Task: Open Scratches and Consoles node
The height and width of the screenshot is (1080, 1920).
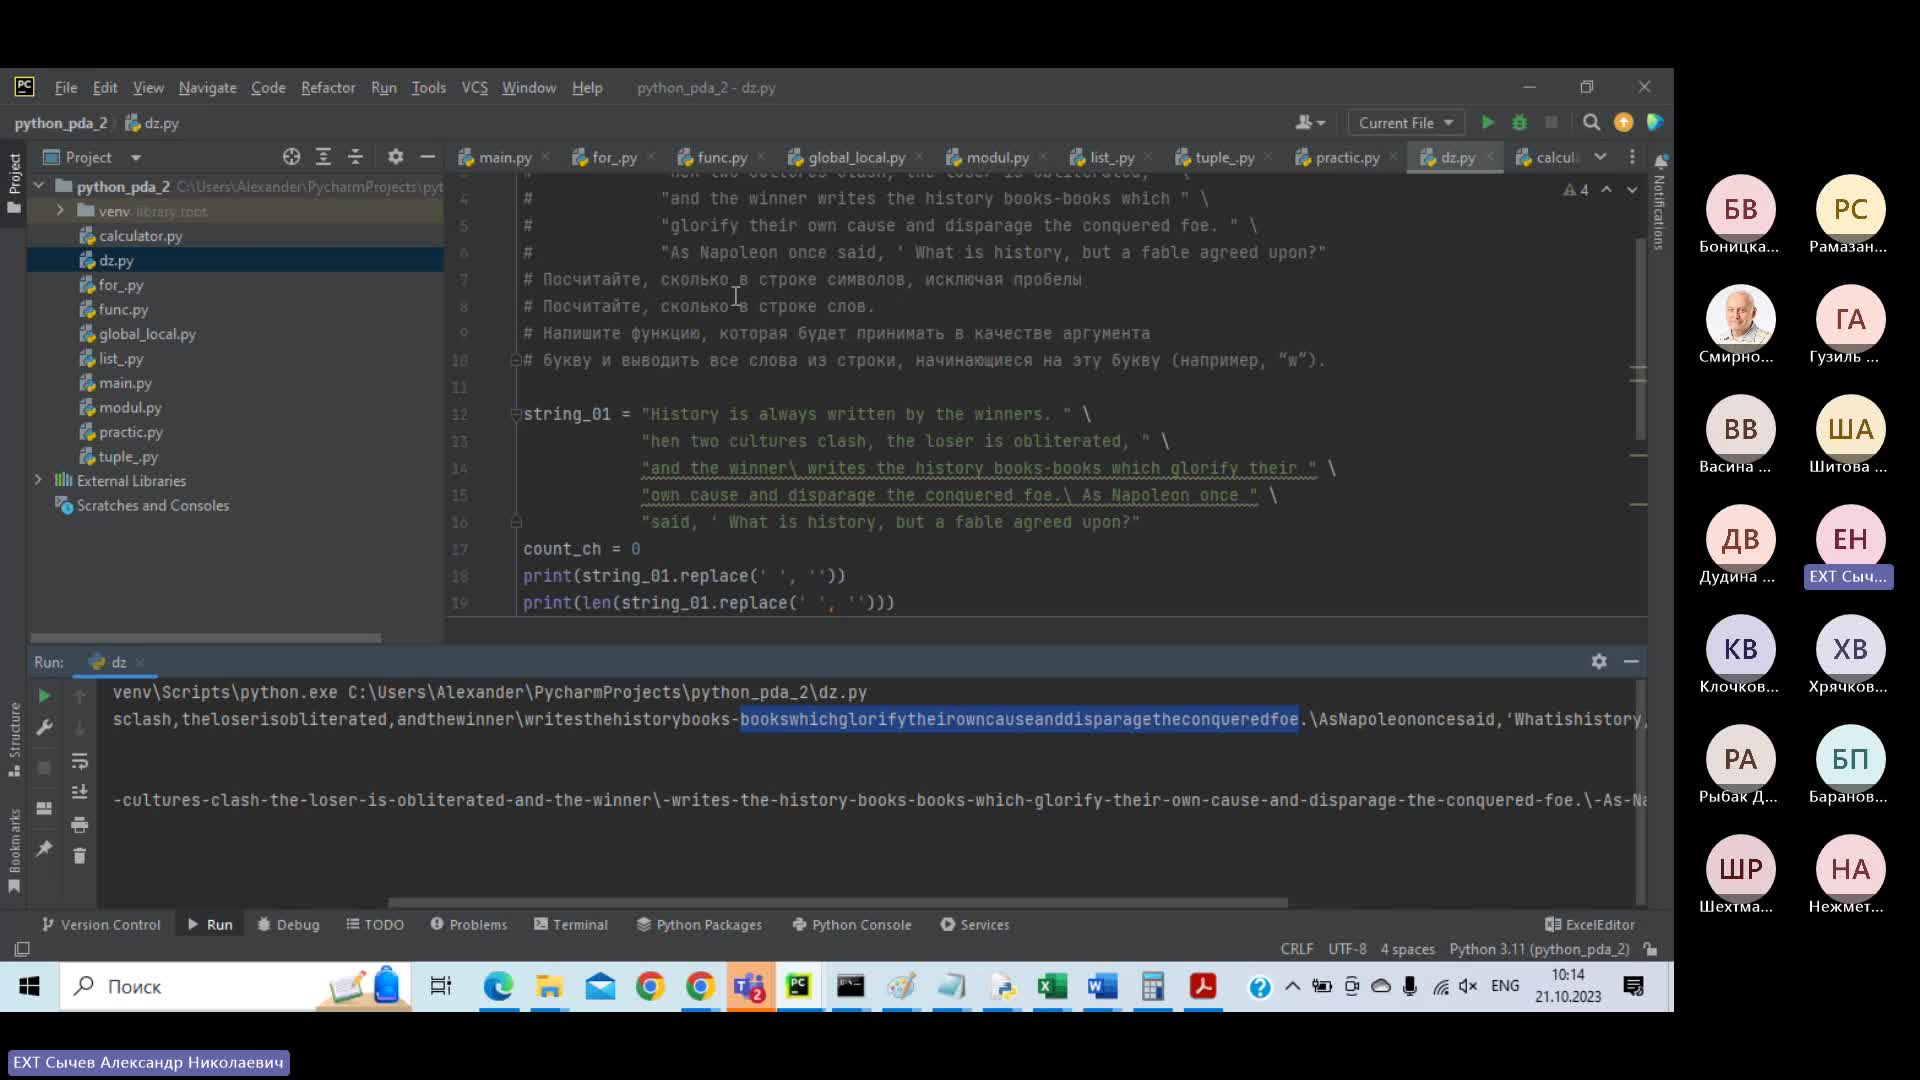Action: click(152, 506)
